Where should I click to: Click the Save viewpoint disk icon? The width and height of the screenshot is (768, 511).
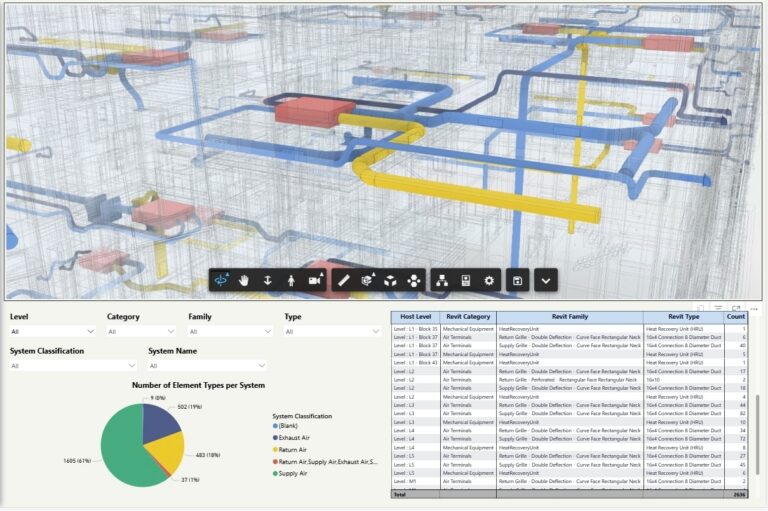[517, 280]
